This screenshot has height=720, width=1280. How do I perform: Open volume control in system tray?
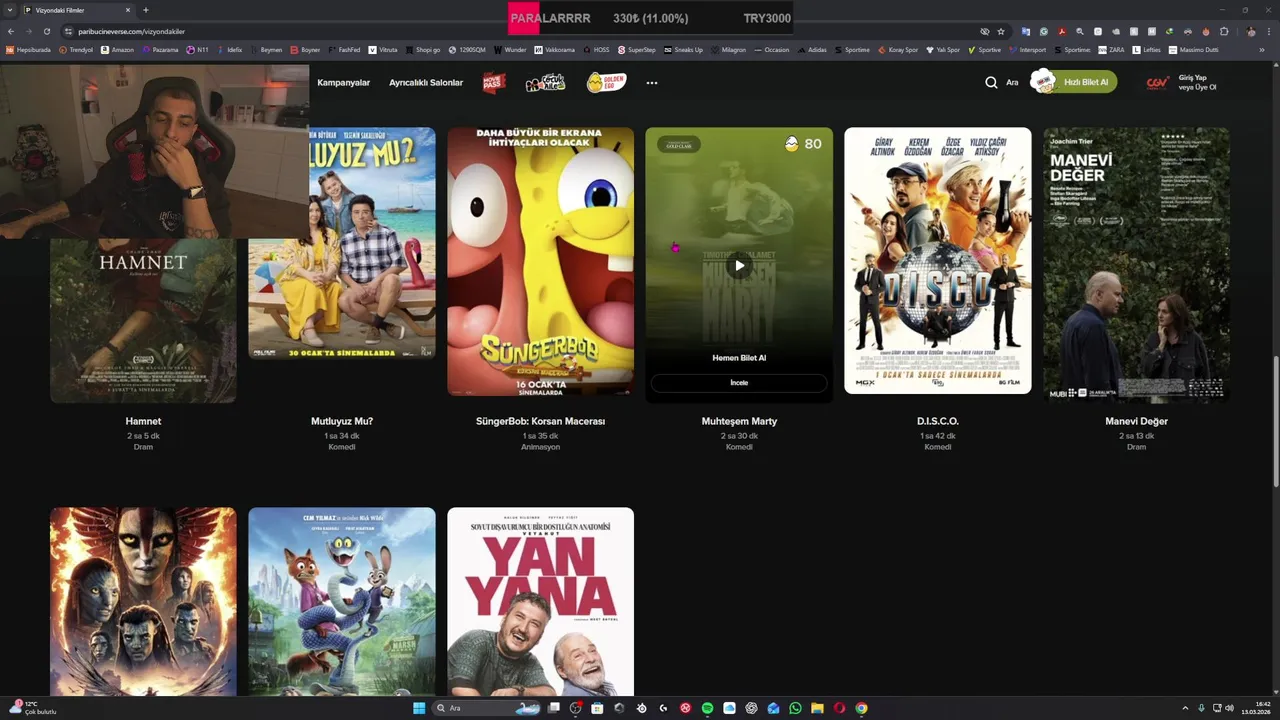point(1230,708)
